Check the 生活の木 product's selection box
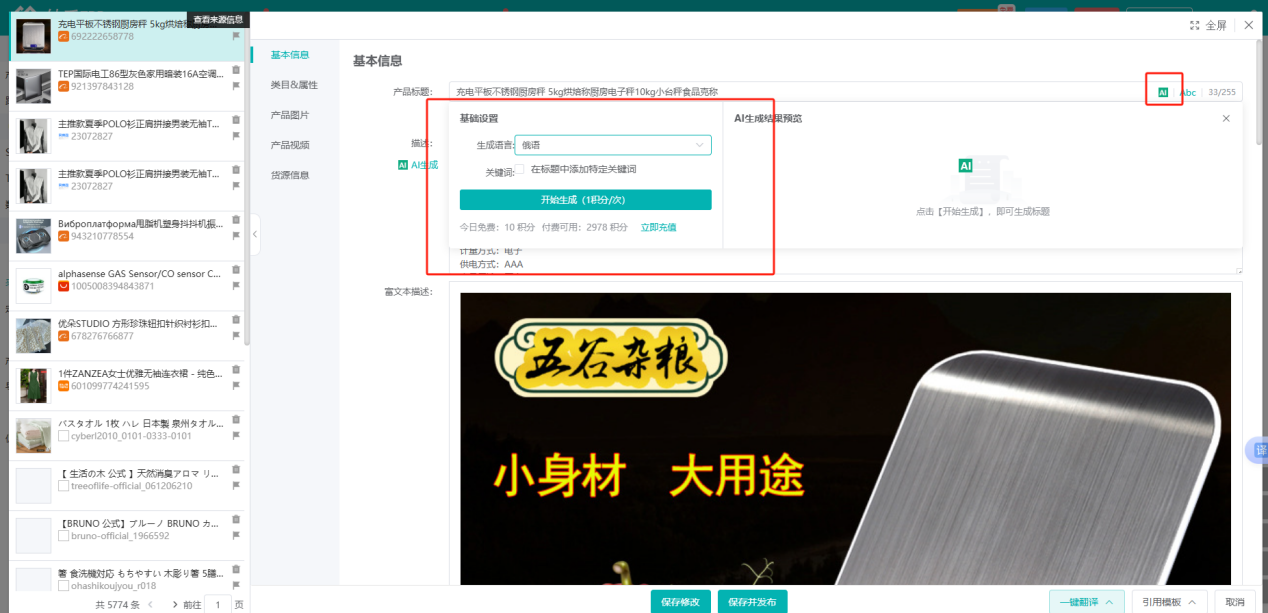Image resolution: width=1268 pixels, height=613 pixels. [63, 486]
